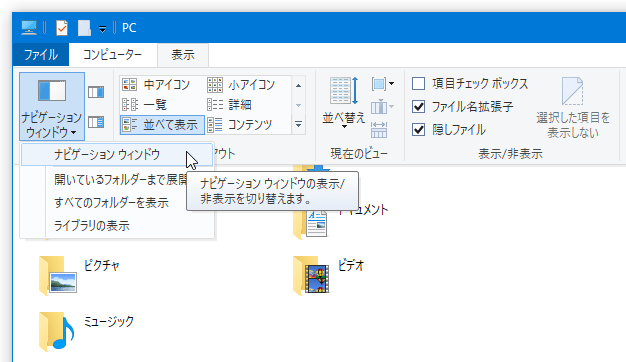Click the New folder quick access icon
This screenshot has height=362, width=626.
(x=84, y=28)
